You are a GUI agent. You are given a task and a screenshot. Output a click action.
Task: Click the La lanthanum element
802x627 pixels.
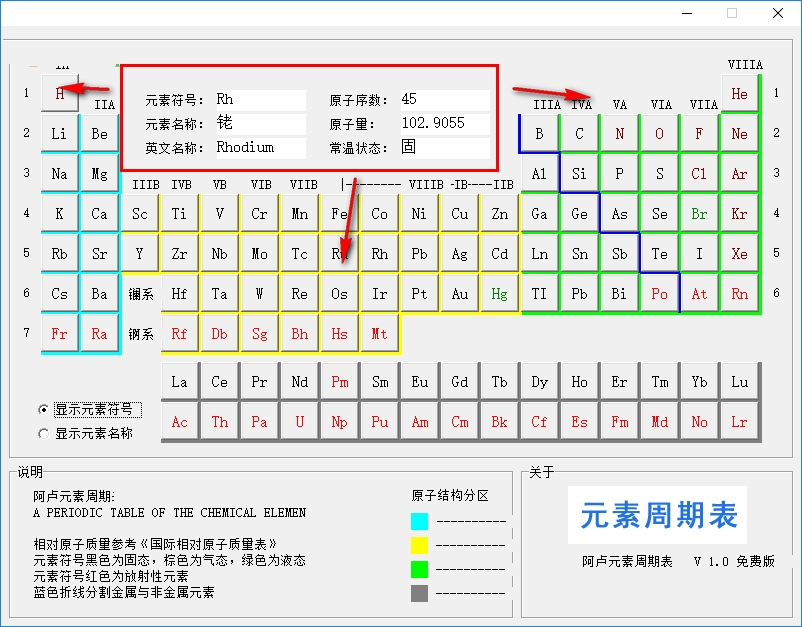179,382
